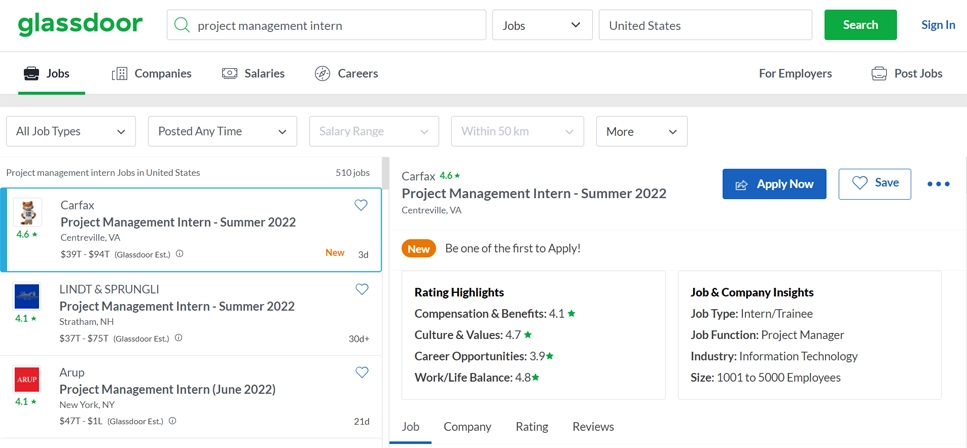Screen dimensions: 967x448
Task: Click the Sign In link
Action: point(937,25)
